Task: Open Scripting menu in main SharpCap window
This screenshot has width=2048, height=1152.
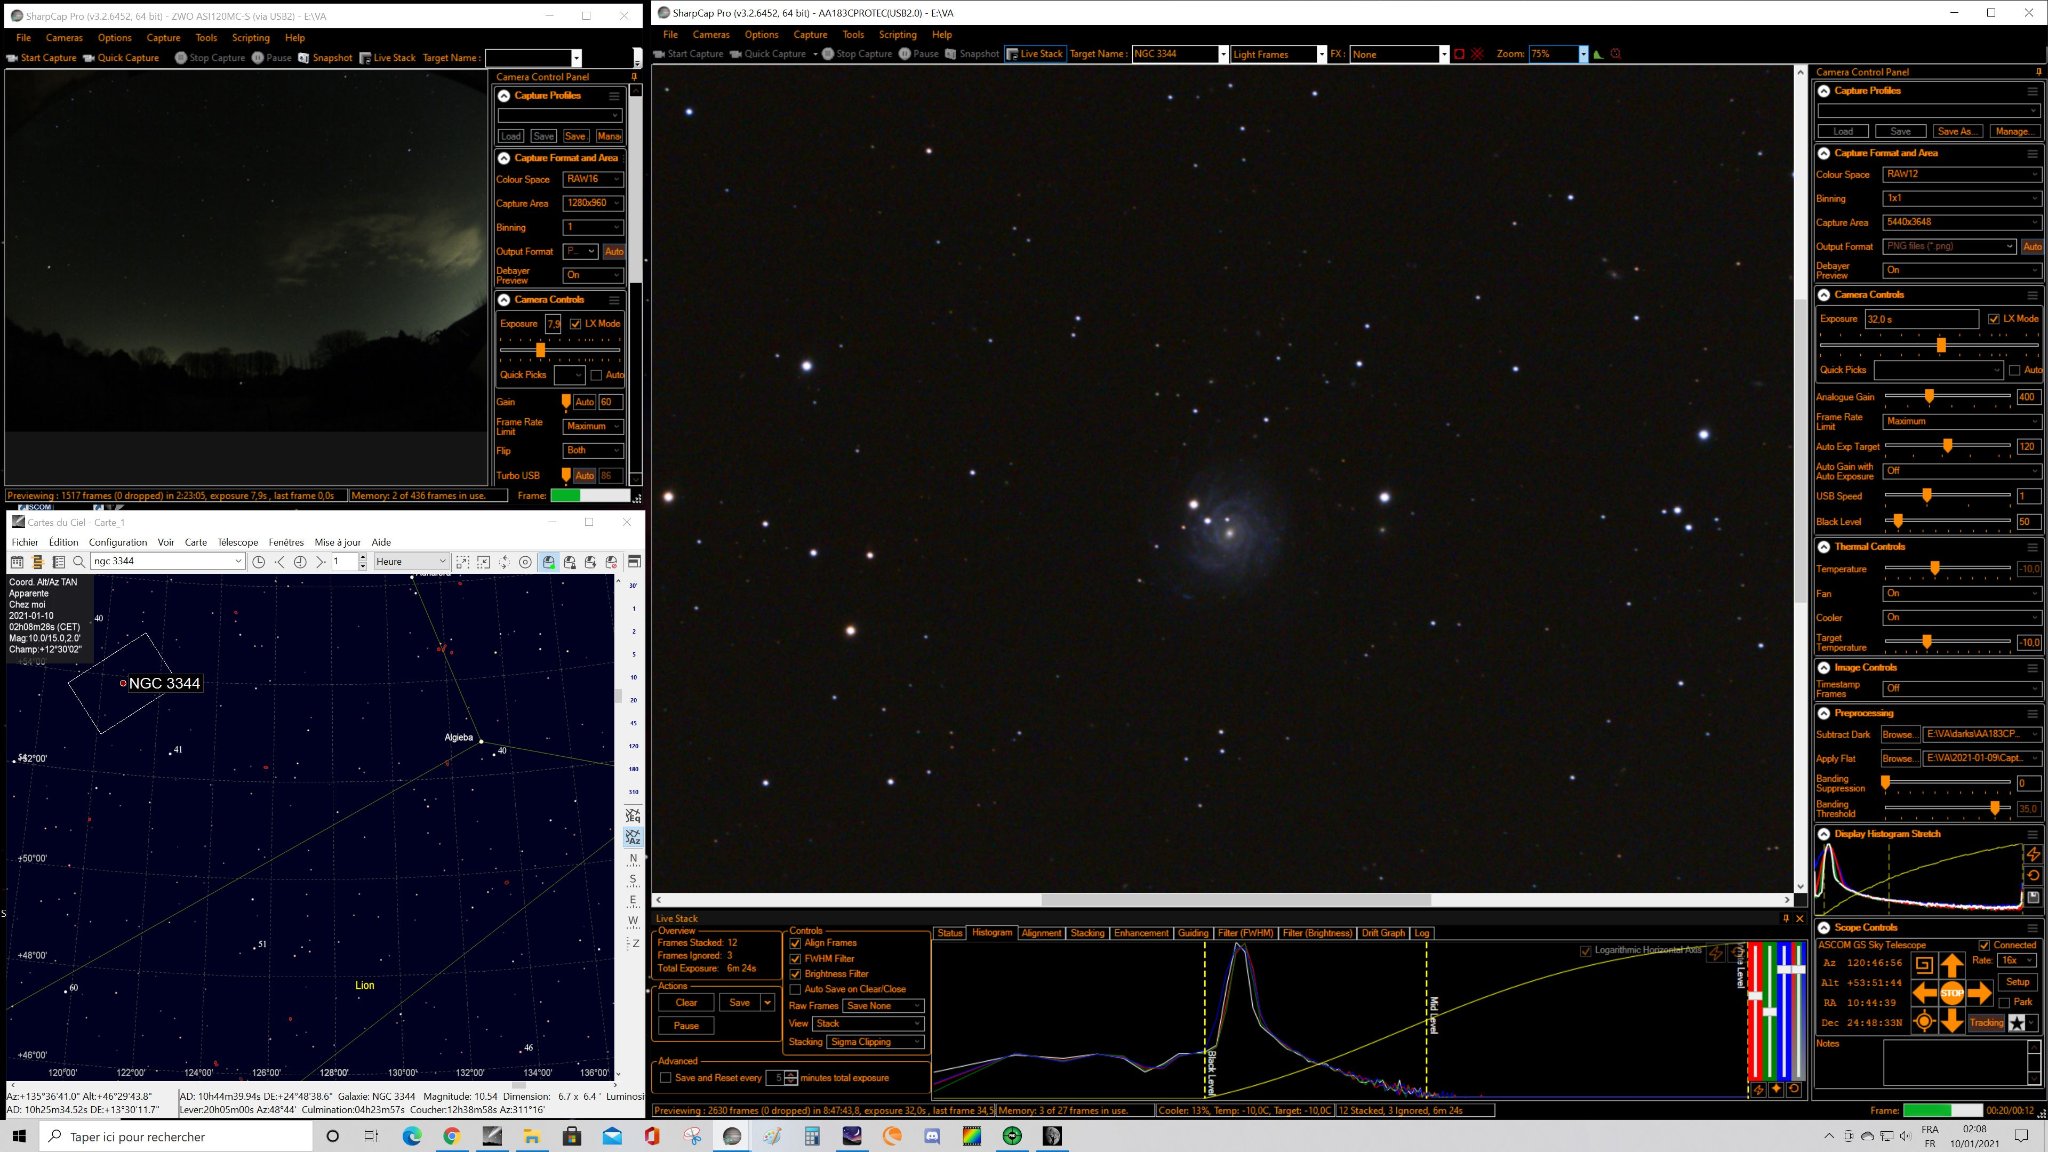Action: pyautogui.click(x=897, y=34)
